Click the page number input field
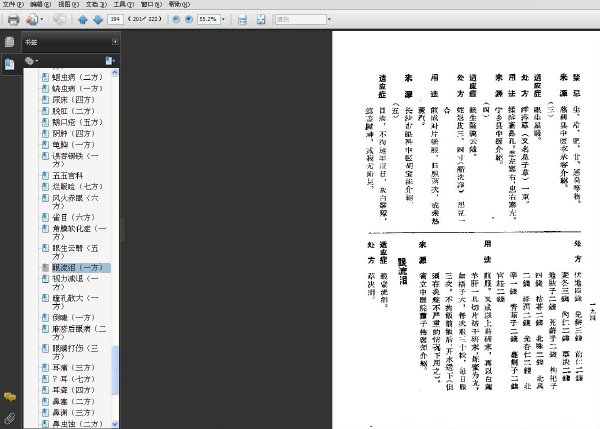This screenshot has width=600, height=429. pos(115,19)
